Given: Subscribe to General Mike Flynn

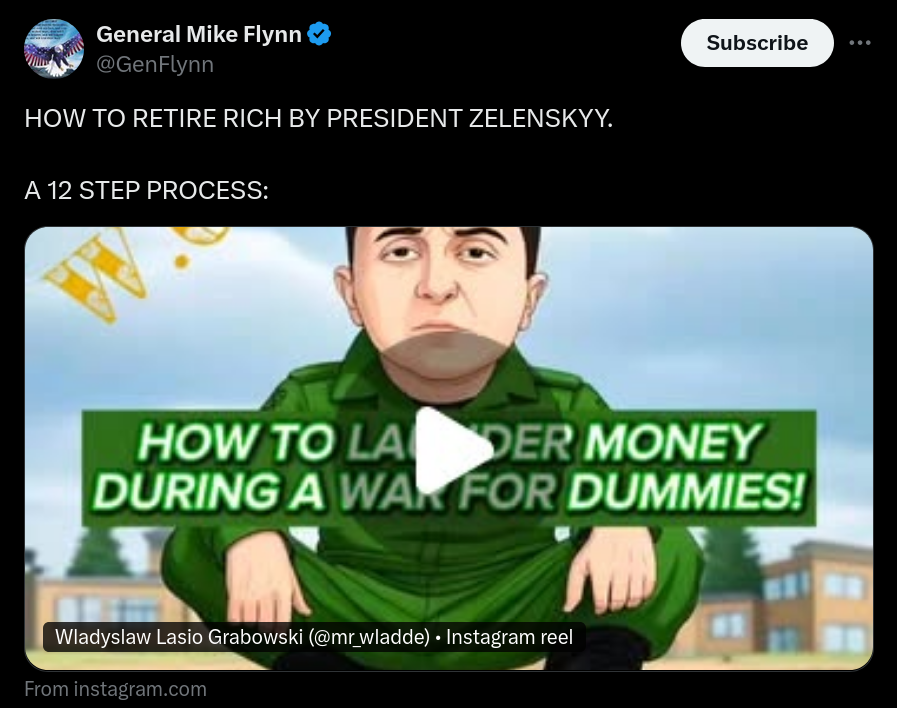Looking at the screenshot, I should [x=757, y=43].
